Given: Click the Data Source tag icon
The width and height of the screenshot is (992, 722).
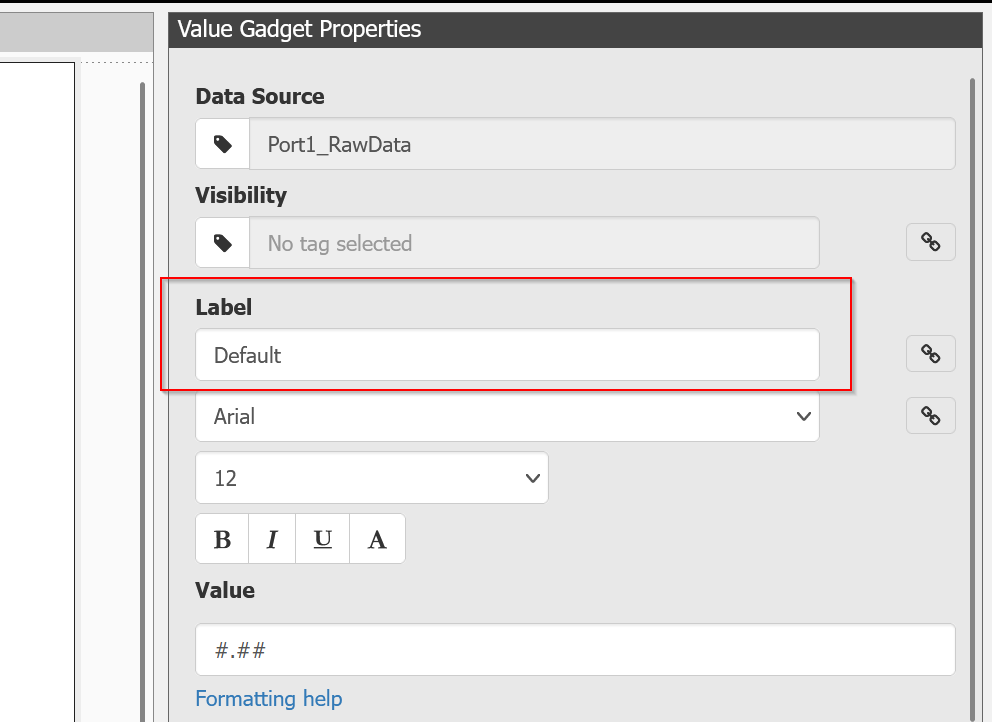Looking at the screenshot, I should tap(223, 144).
